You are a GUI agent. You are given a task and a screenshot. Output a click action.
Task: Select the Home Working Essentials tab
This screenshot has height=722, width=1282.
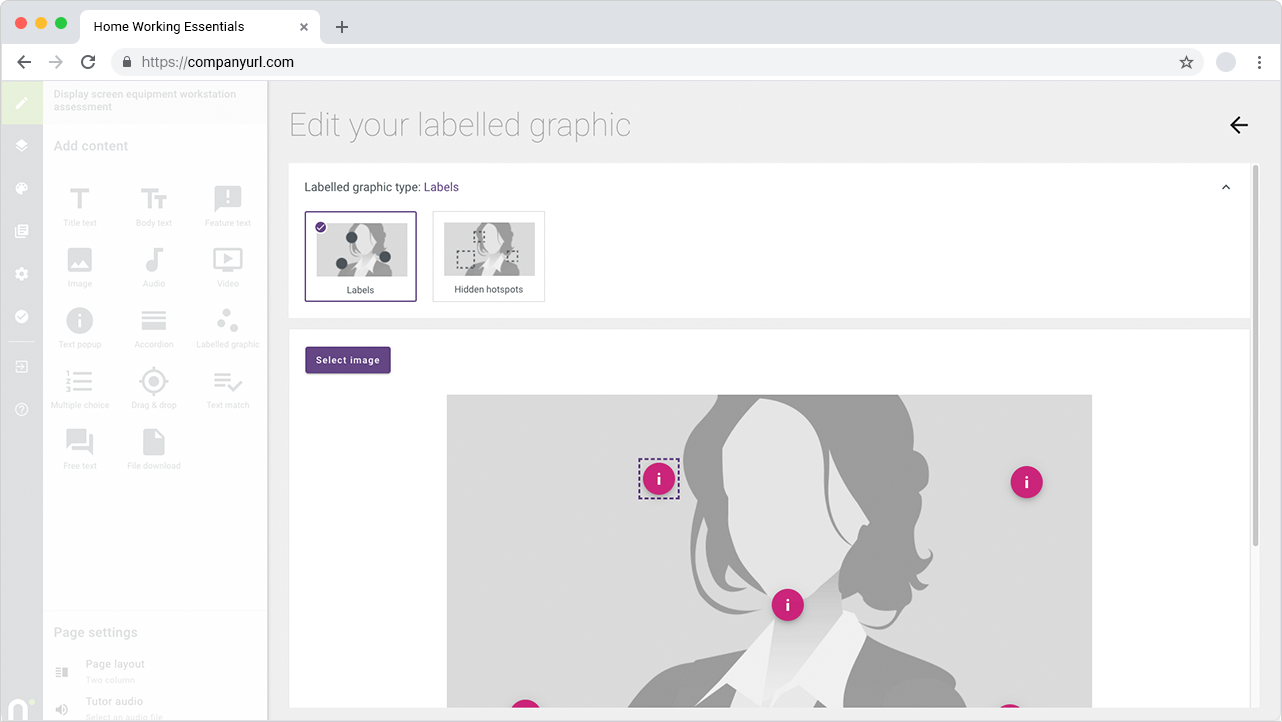[x=169, y=27]
